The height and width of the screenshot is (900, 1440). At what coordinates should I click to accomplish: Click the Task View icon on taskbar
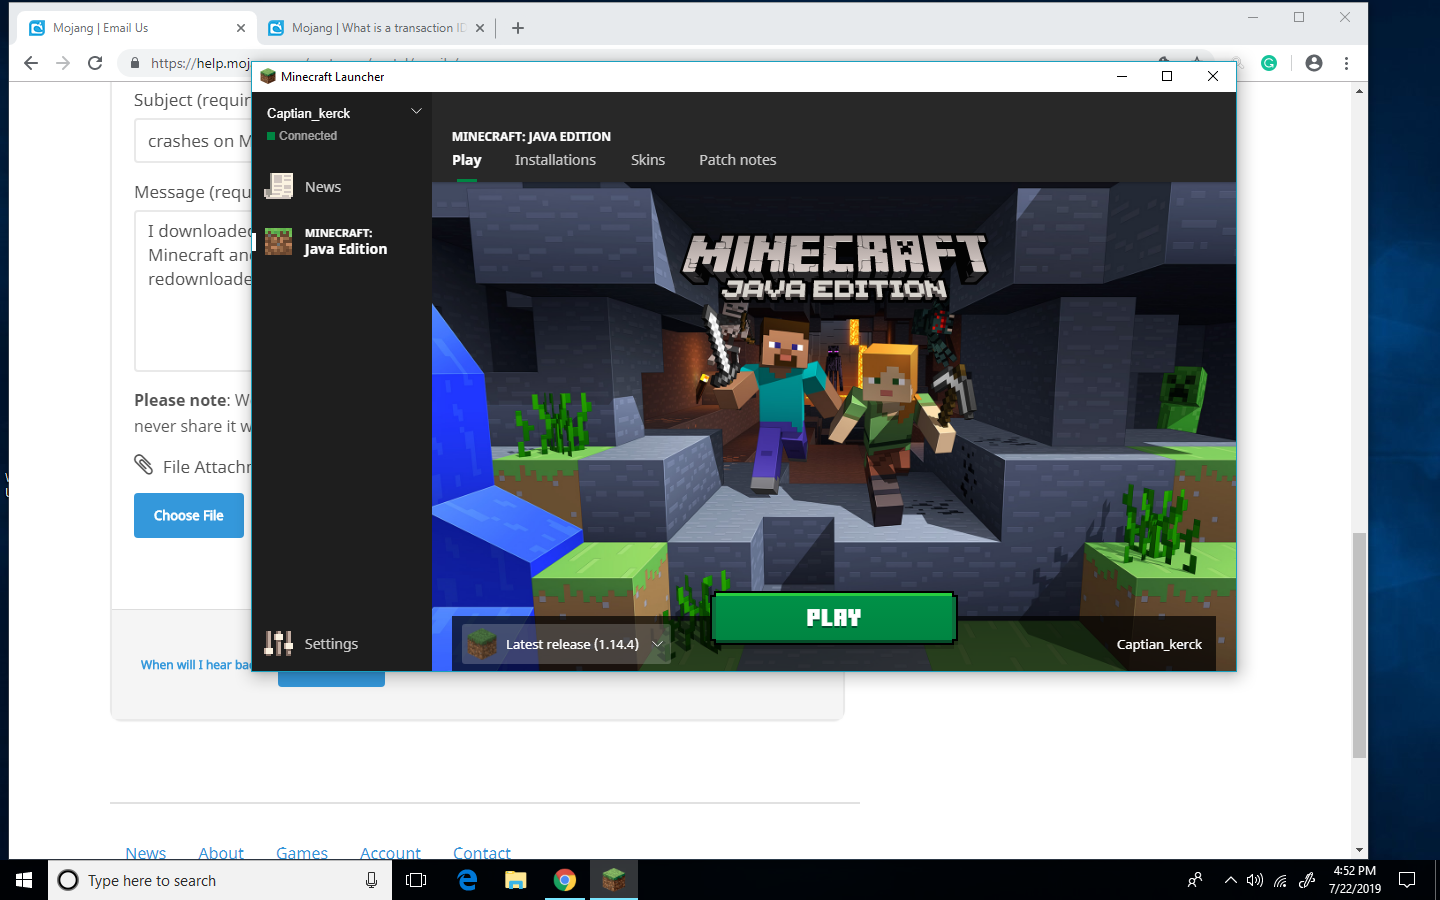pyautogui.click(x=416, y=880)
